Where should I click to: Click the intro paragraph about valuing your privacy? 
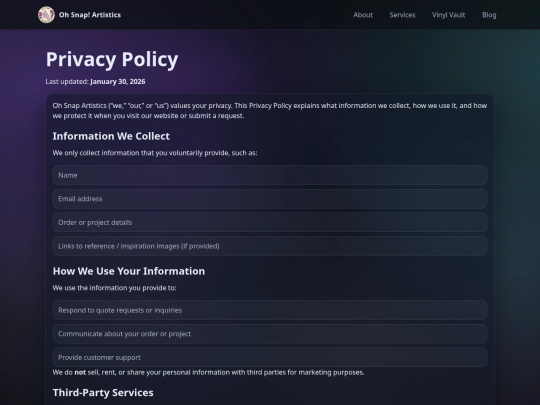tap(270, 111)
